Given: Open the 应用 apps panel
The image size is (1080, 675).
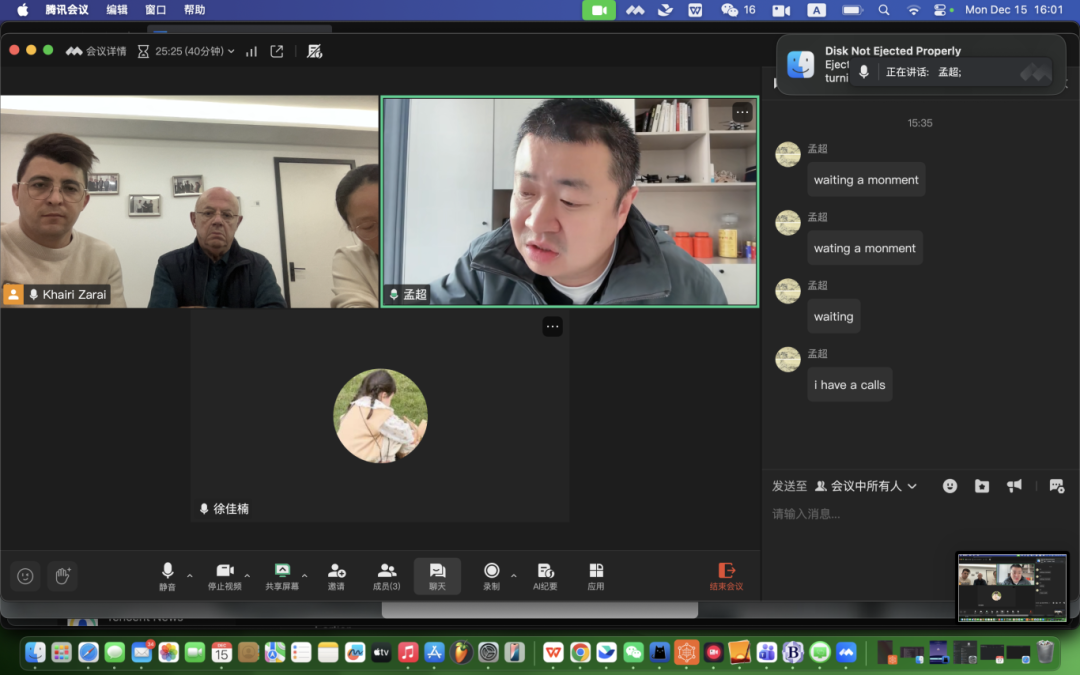Looking at the screenshot, I should [x=596, y=575].
